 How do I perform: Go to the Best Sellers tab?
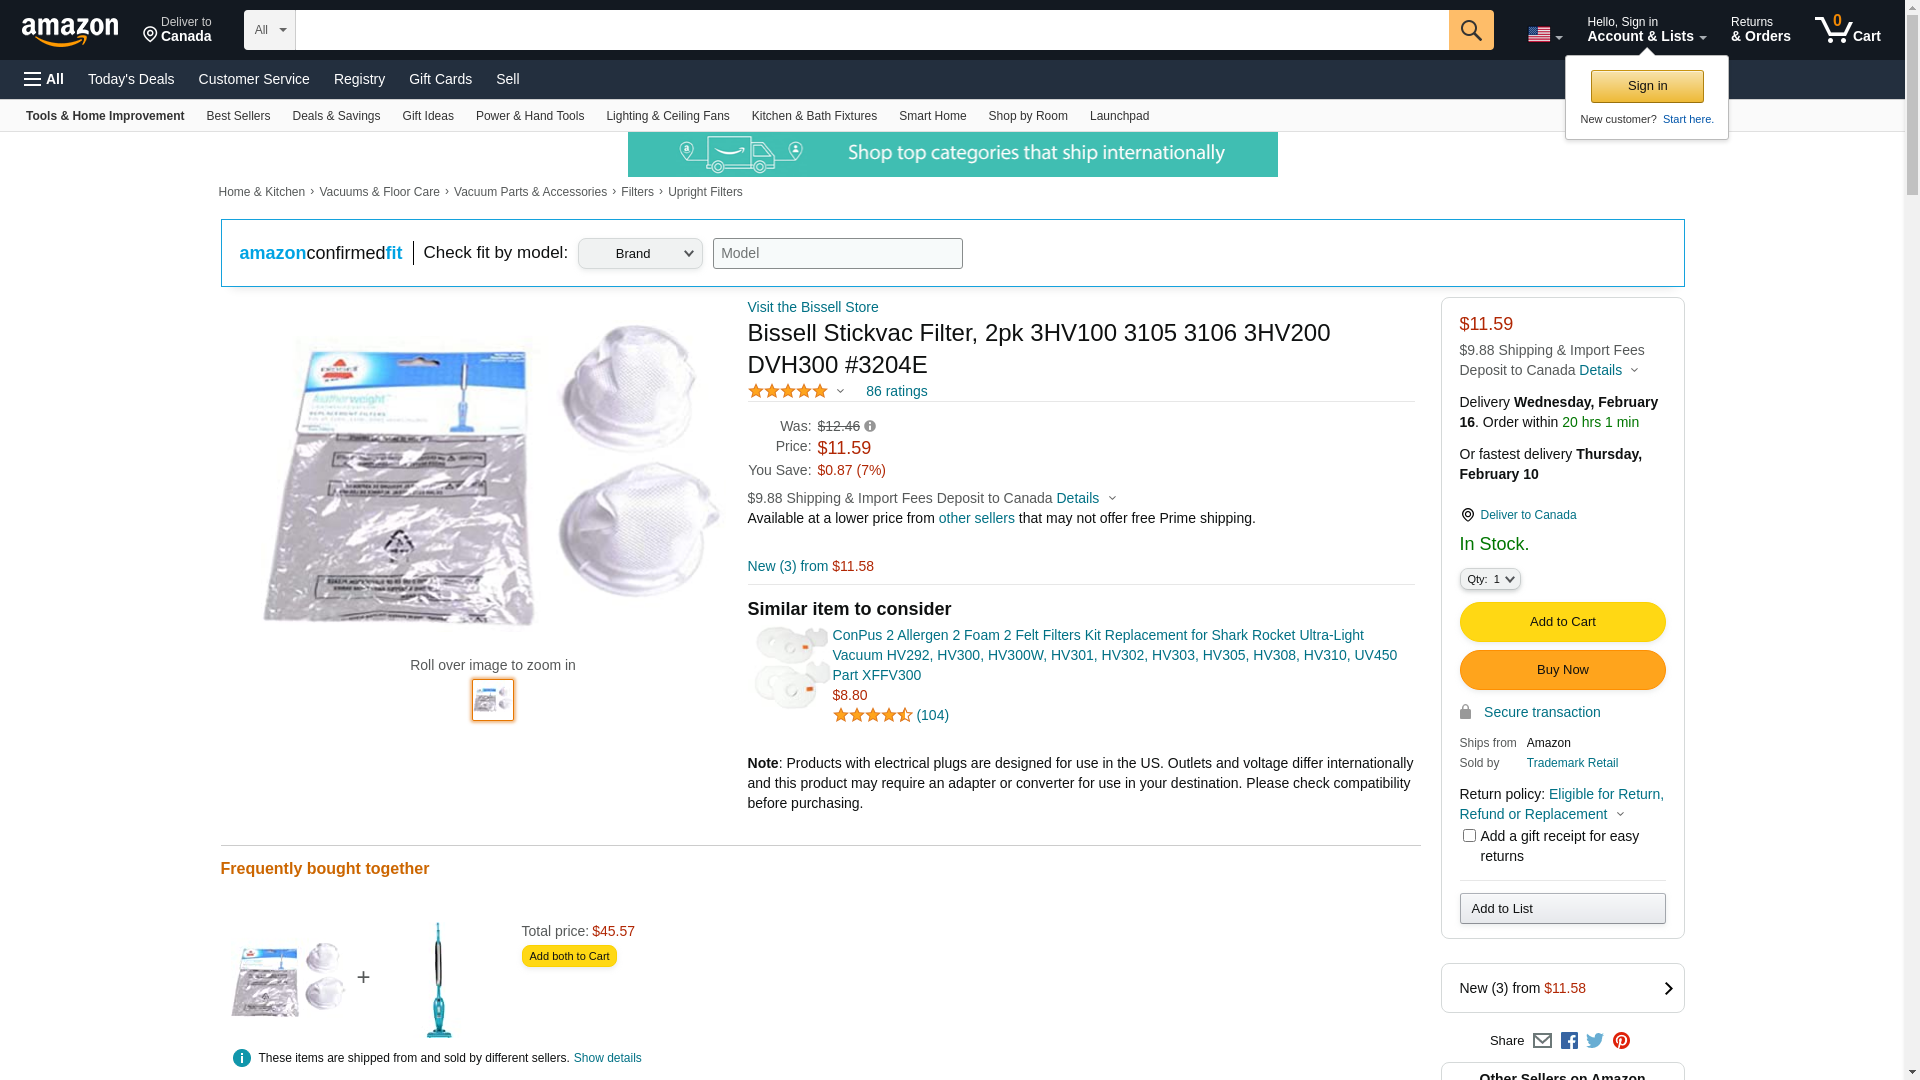238,116
